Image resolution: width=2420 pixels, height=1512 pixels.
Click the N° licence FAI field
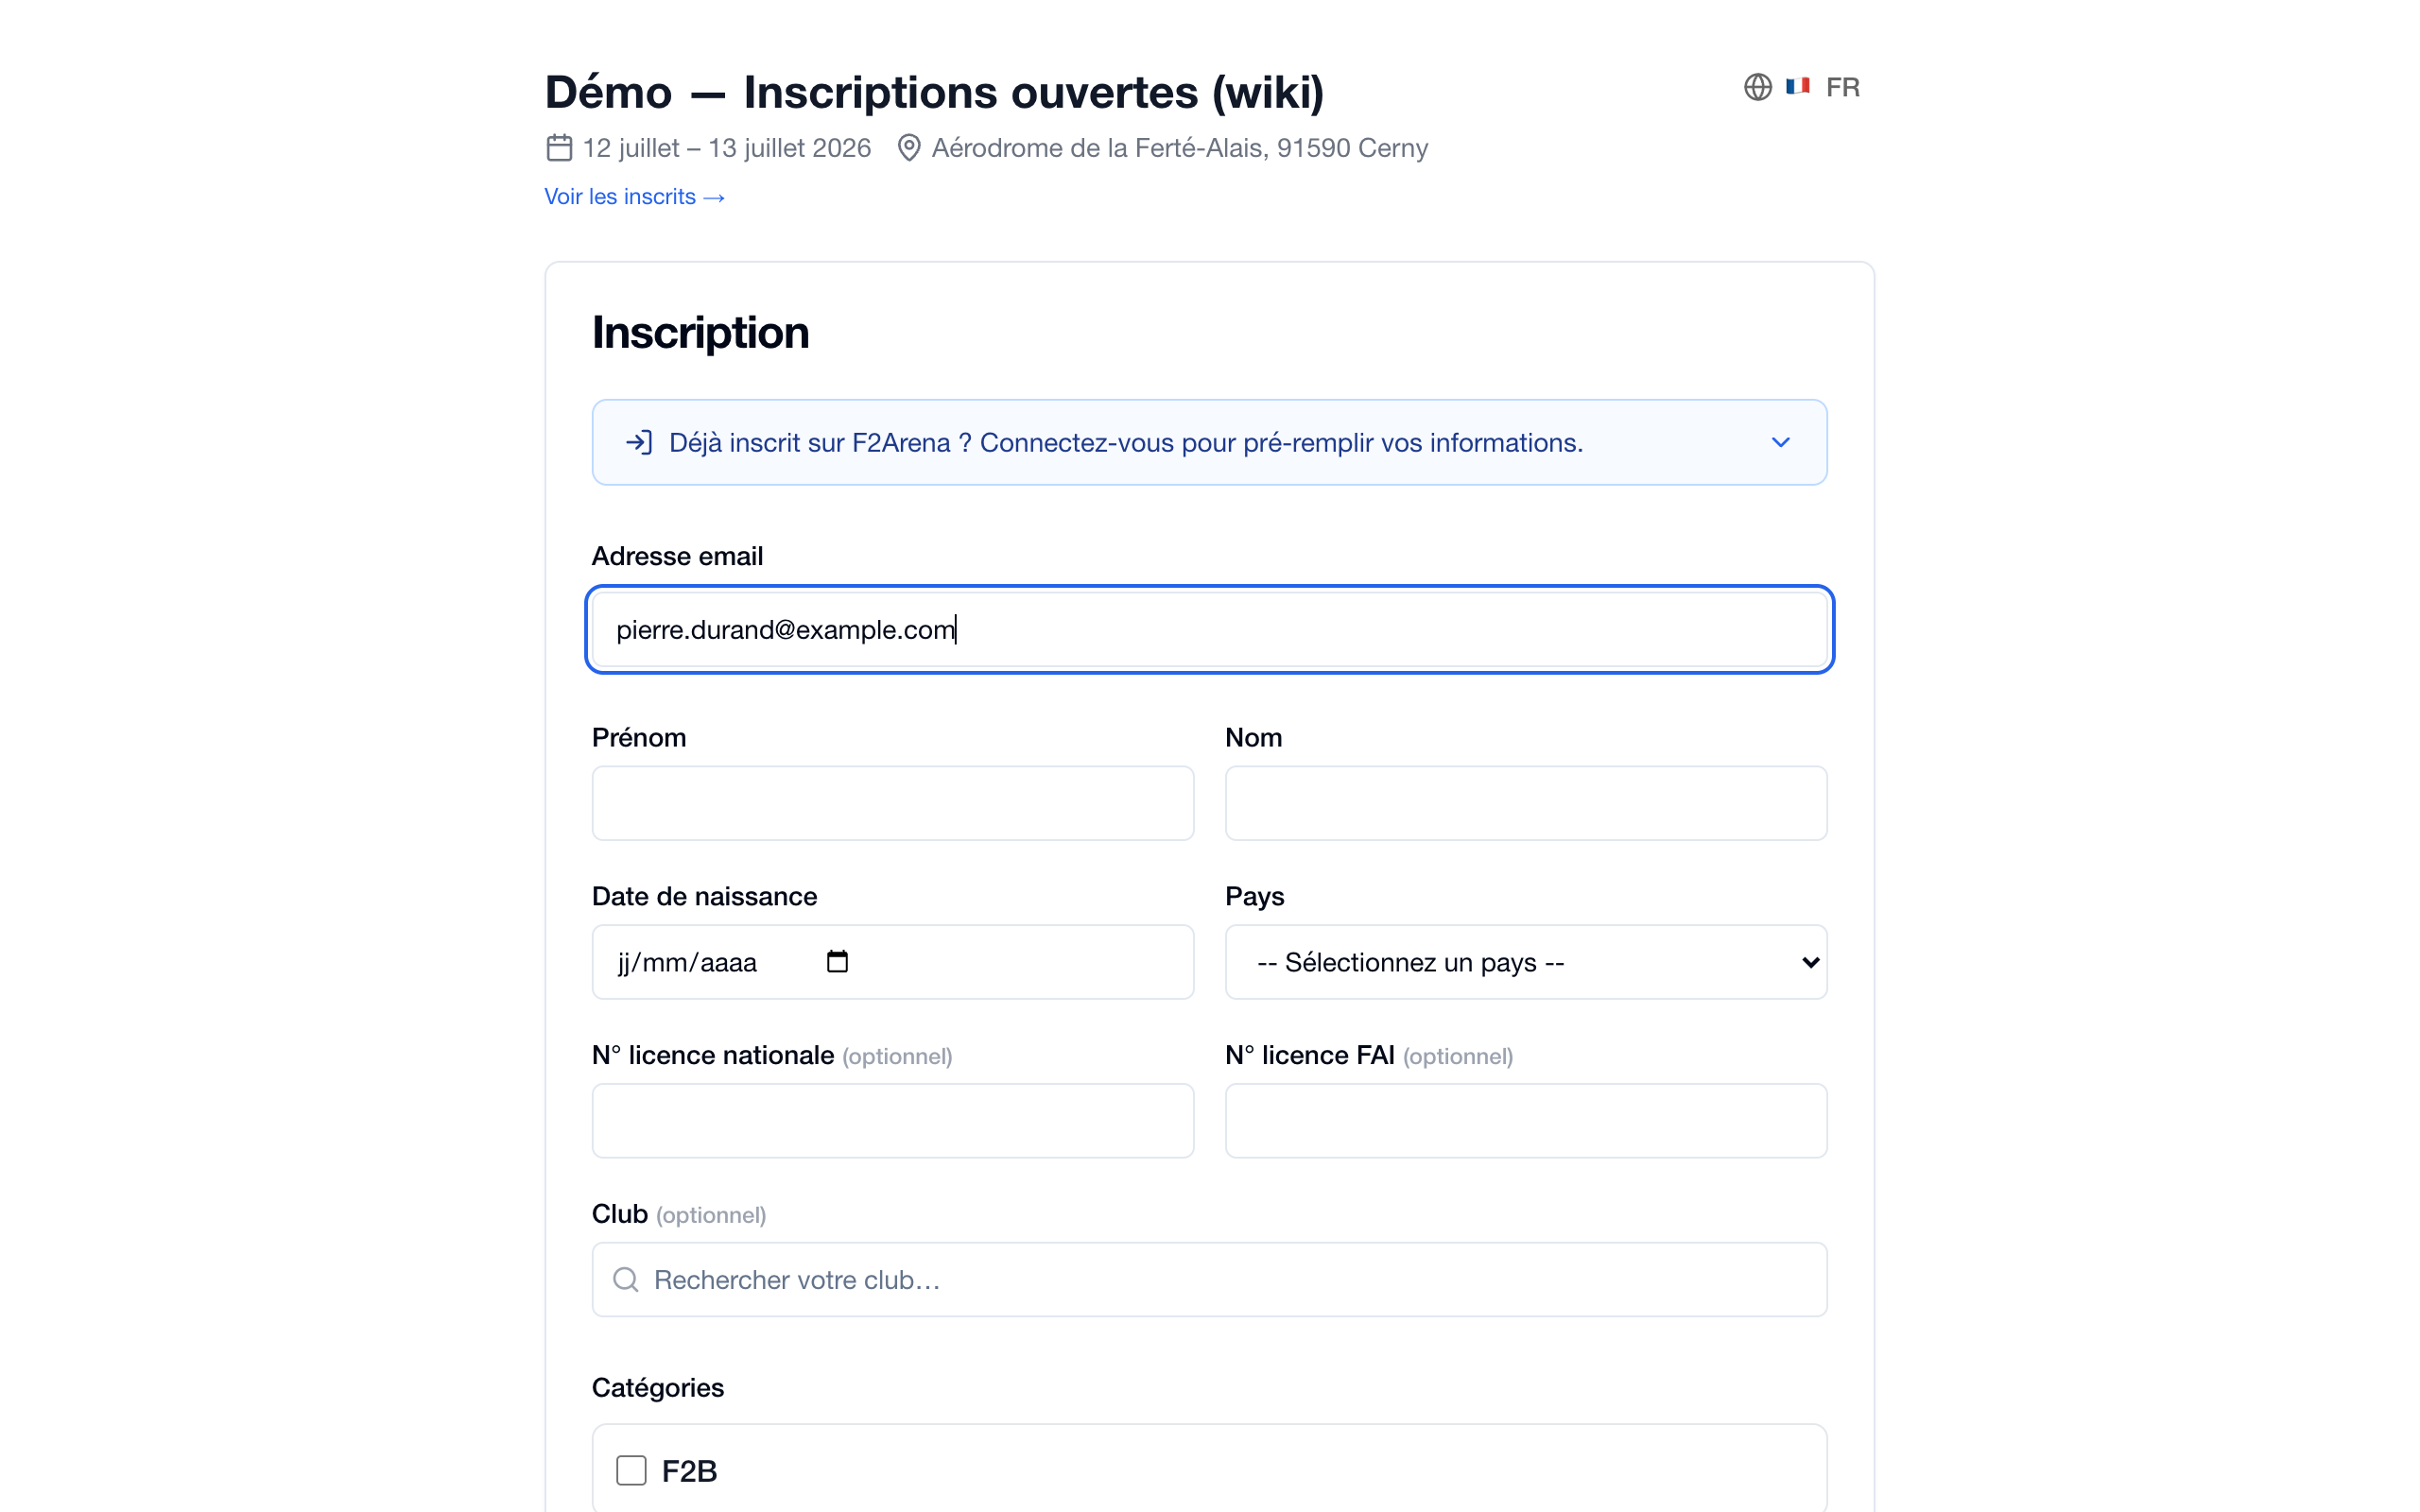point(1526,1121)
